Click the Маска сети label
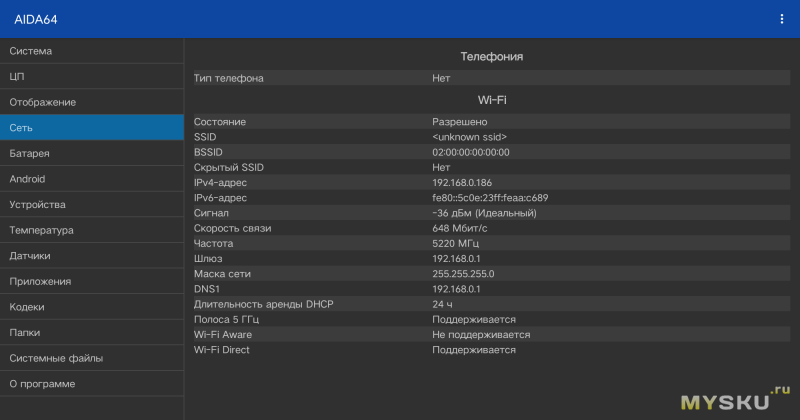 [222, 274]
